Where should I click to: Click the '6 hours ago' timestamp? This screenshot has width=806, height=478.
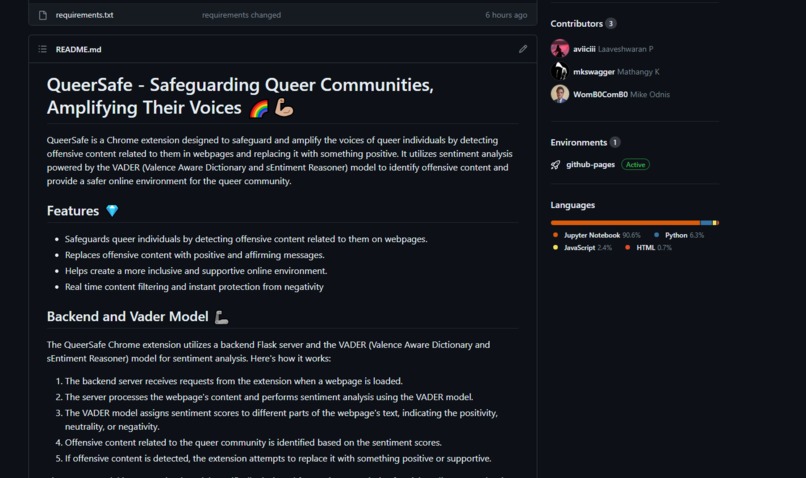pyautogui.click(x=506, y=15)
